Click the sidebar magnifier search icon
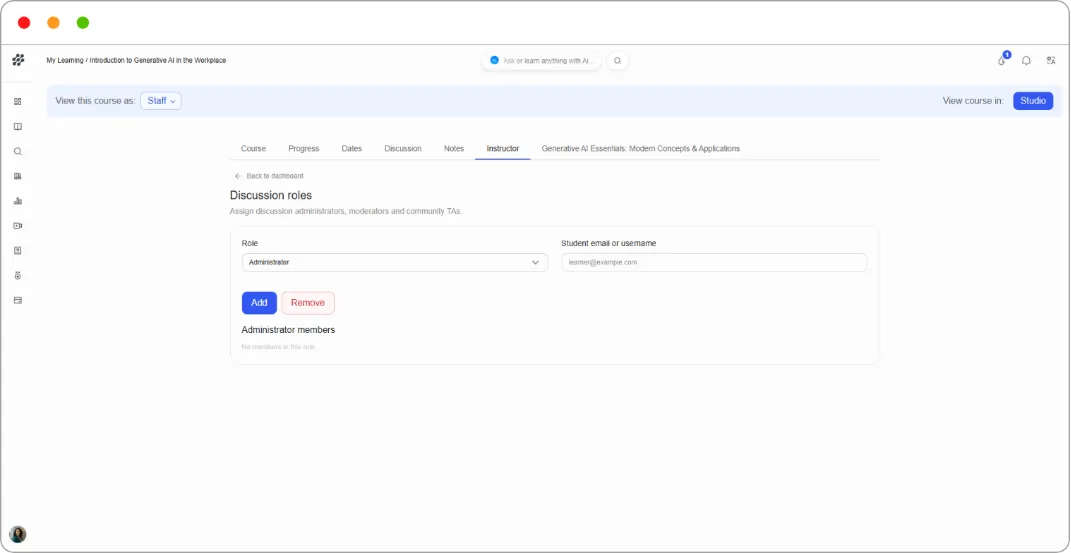 pyautogui.click(x=18, y=152)
